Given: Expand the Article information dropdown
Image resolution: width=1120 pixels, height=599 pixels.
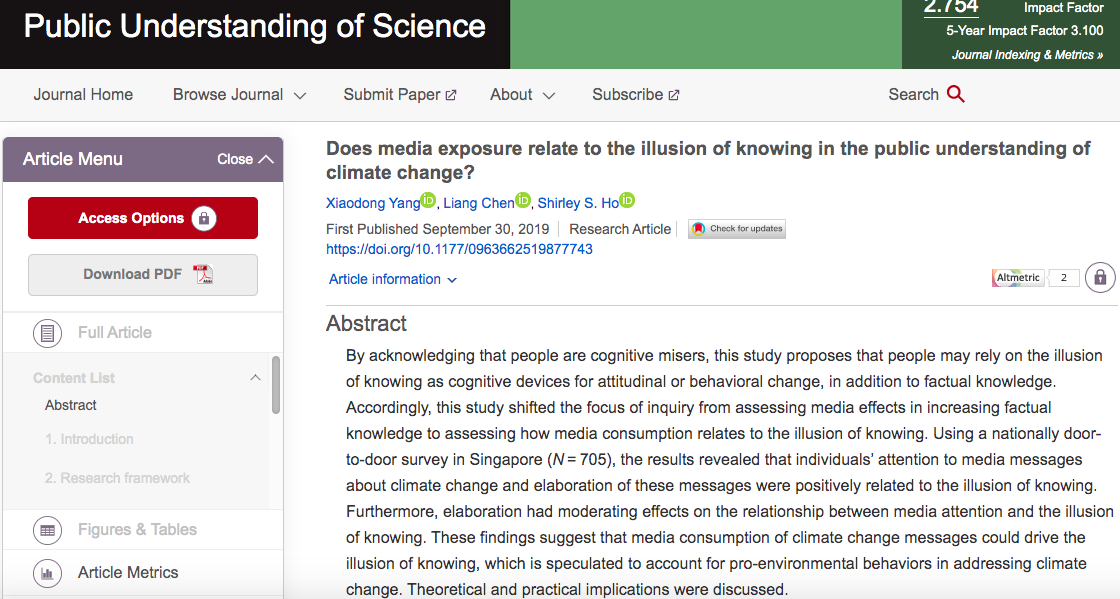Looking at the screenshot, I should point(392,279).
